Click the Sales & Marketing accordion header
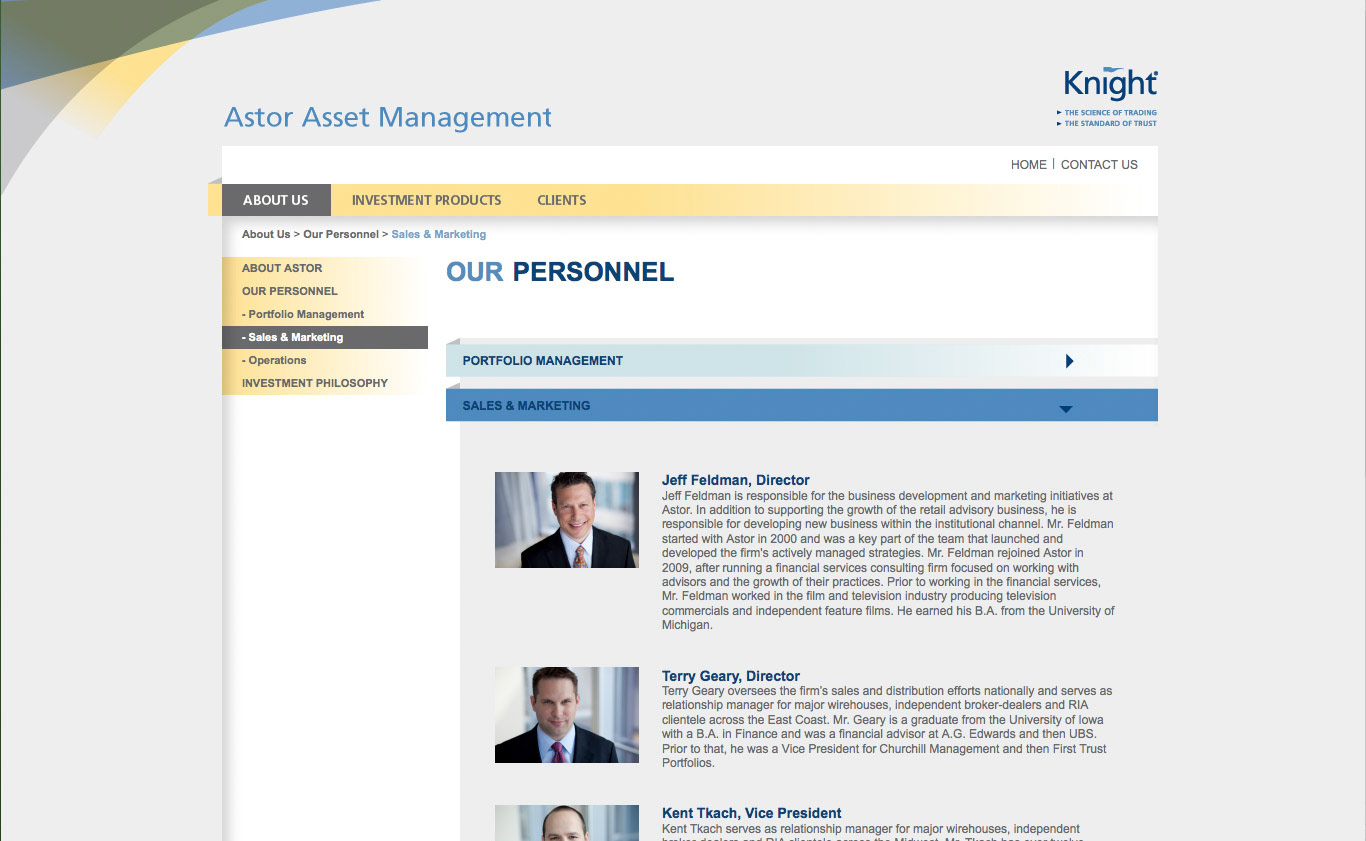The height and width of the screenshot is (841, 1366). pyautogui.click(x=526, y=406)
